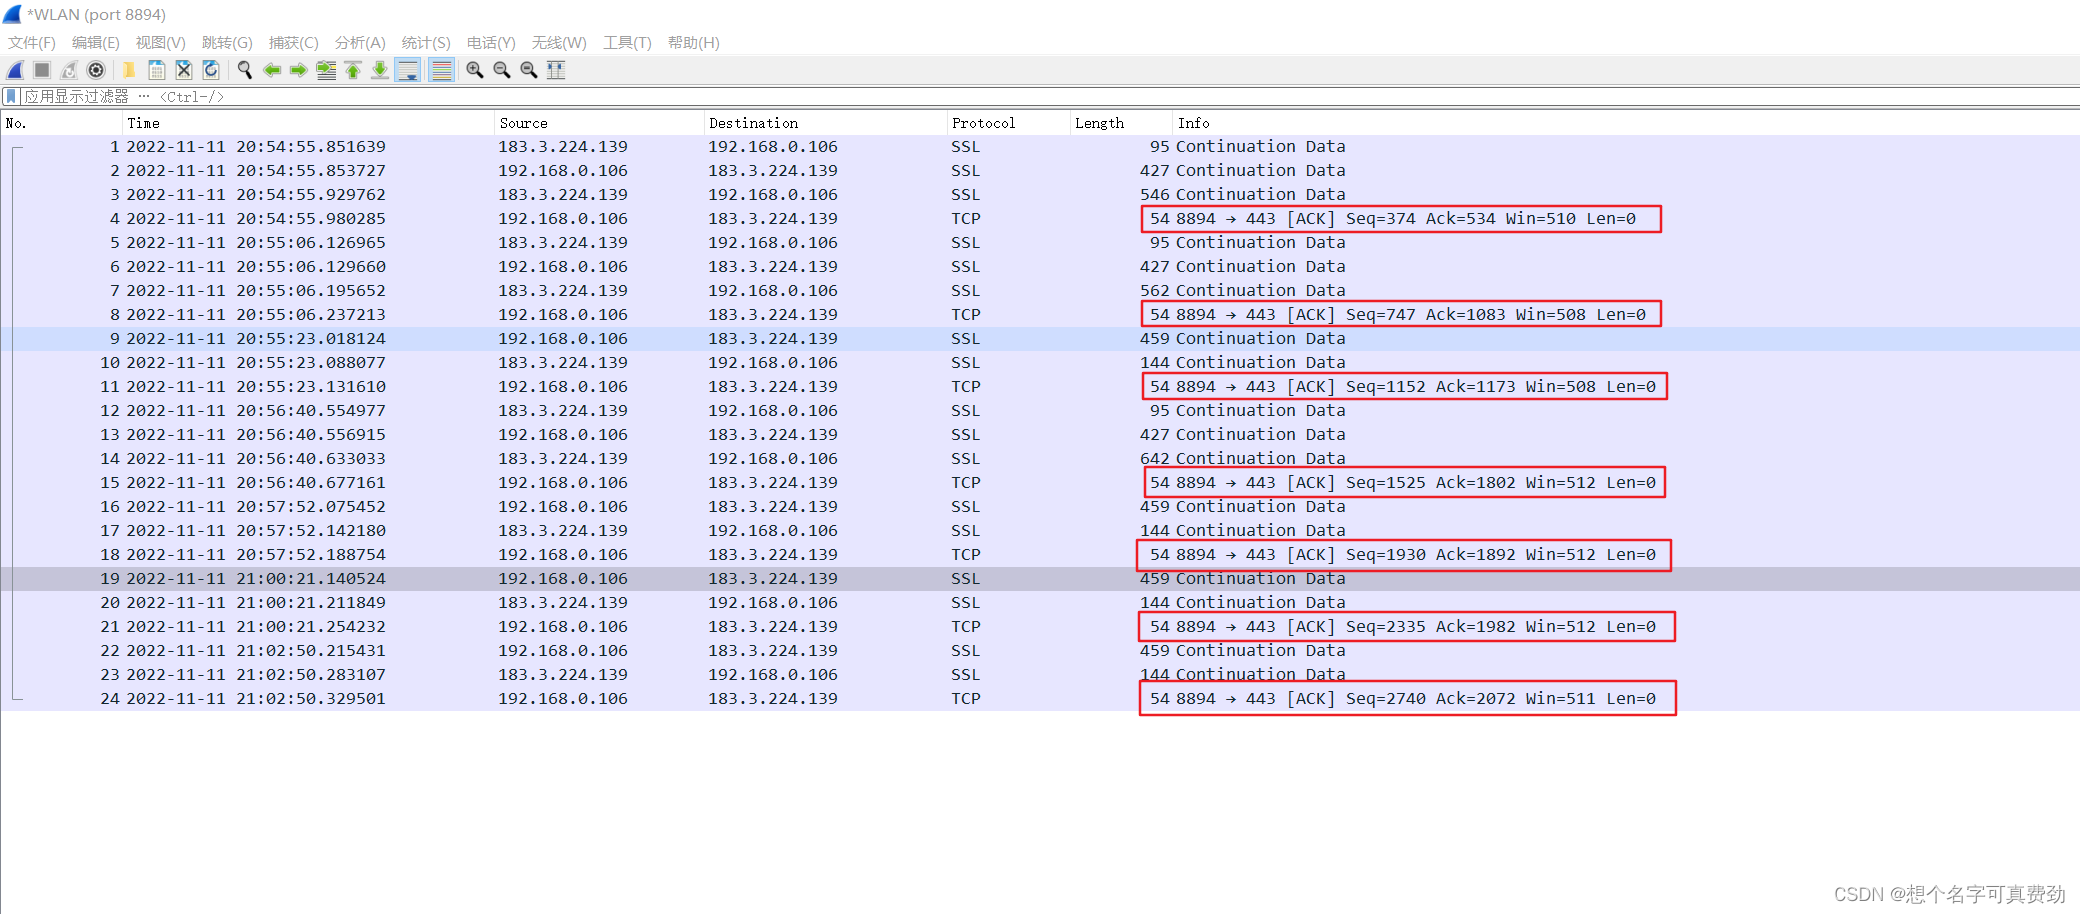Viewport: 2080px width, 914px height.
Task: Open the 捕获(C) menu
Action: pos(294,43)
